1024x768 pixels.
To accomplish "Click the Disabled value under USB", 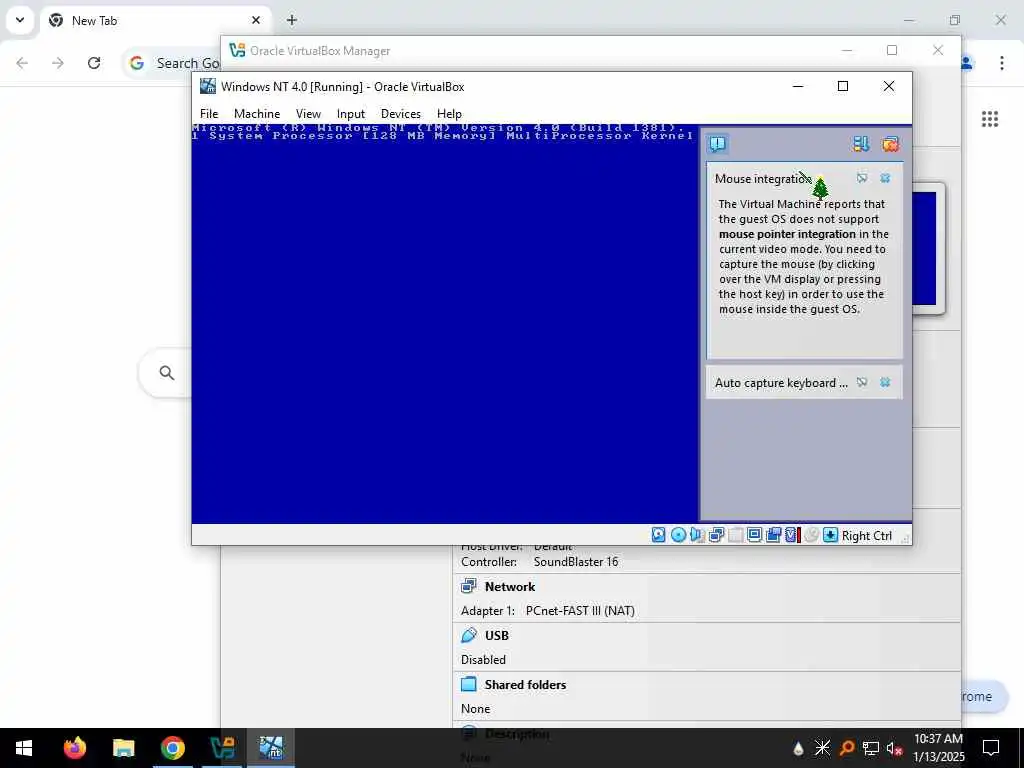I will coord(483,660).
